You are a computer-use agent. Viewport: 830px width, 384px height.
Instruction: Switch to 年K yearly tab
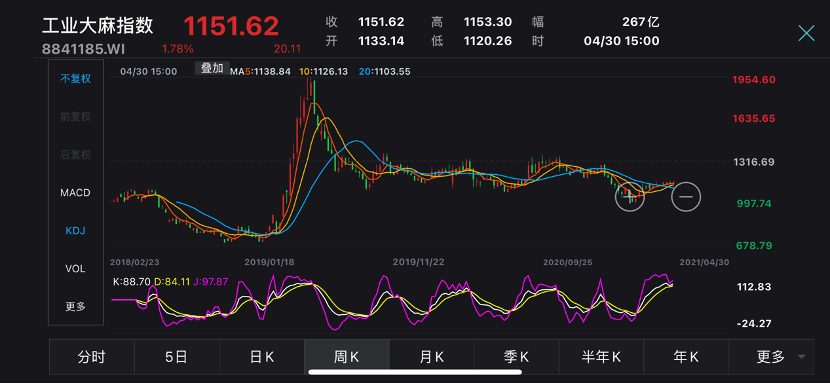pyautogui.click(x=686, y=357)
